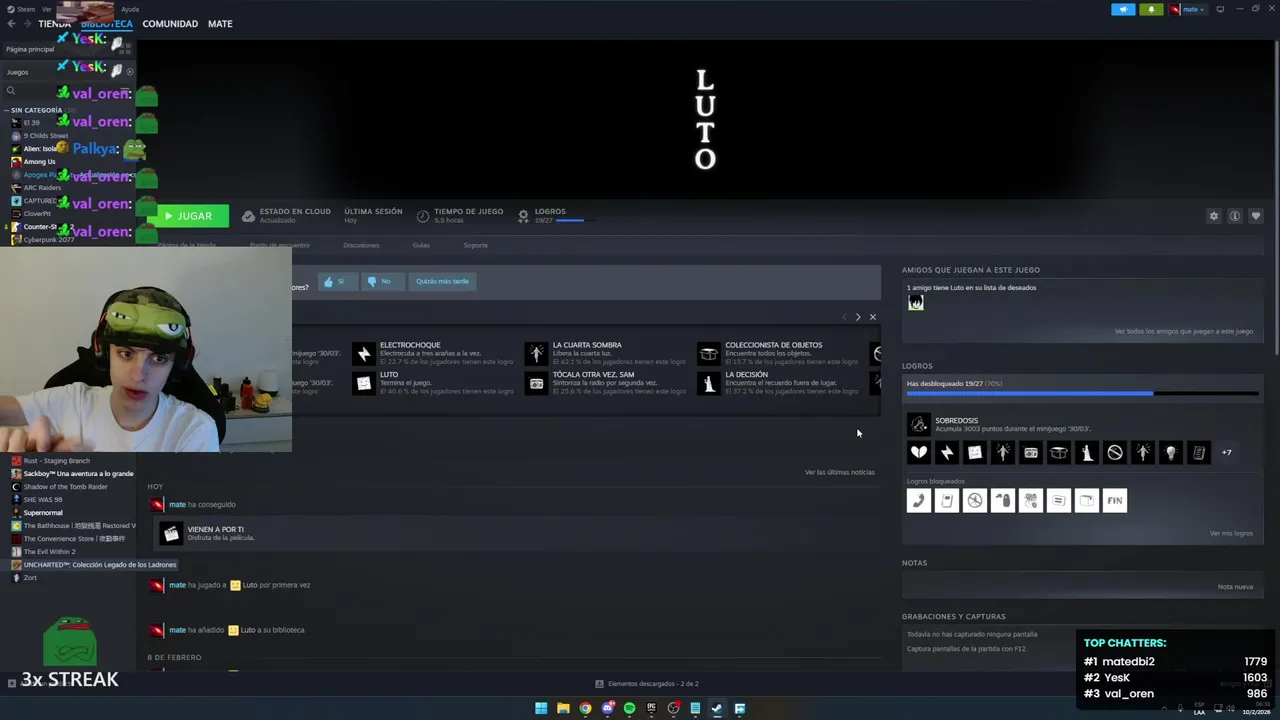Open the Discusiones tab
The height and width of the screenshot is (720, 1280).
(x=361, y=245)
